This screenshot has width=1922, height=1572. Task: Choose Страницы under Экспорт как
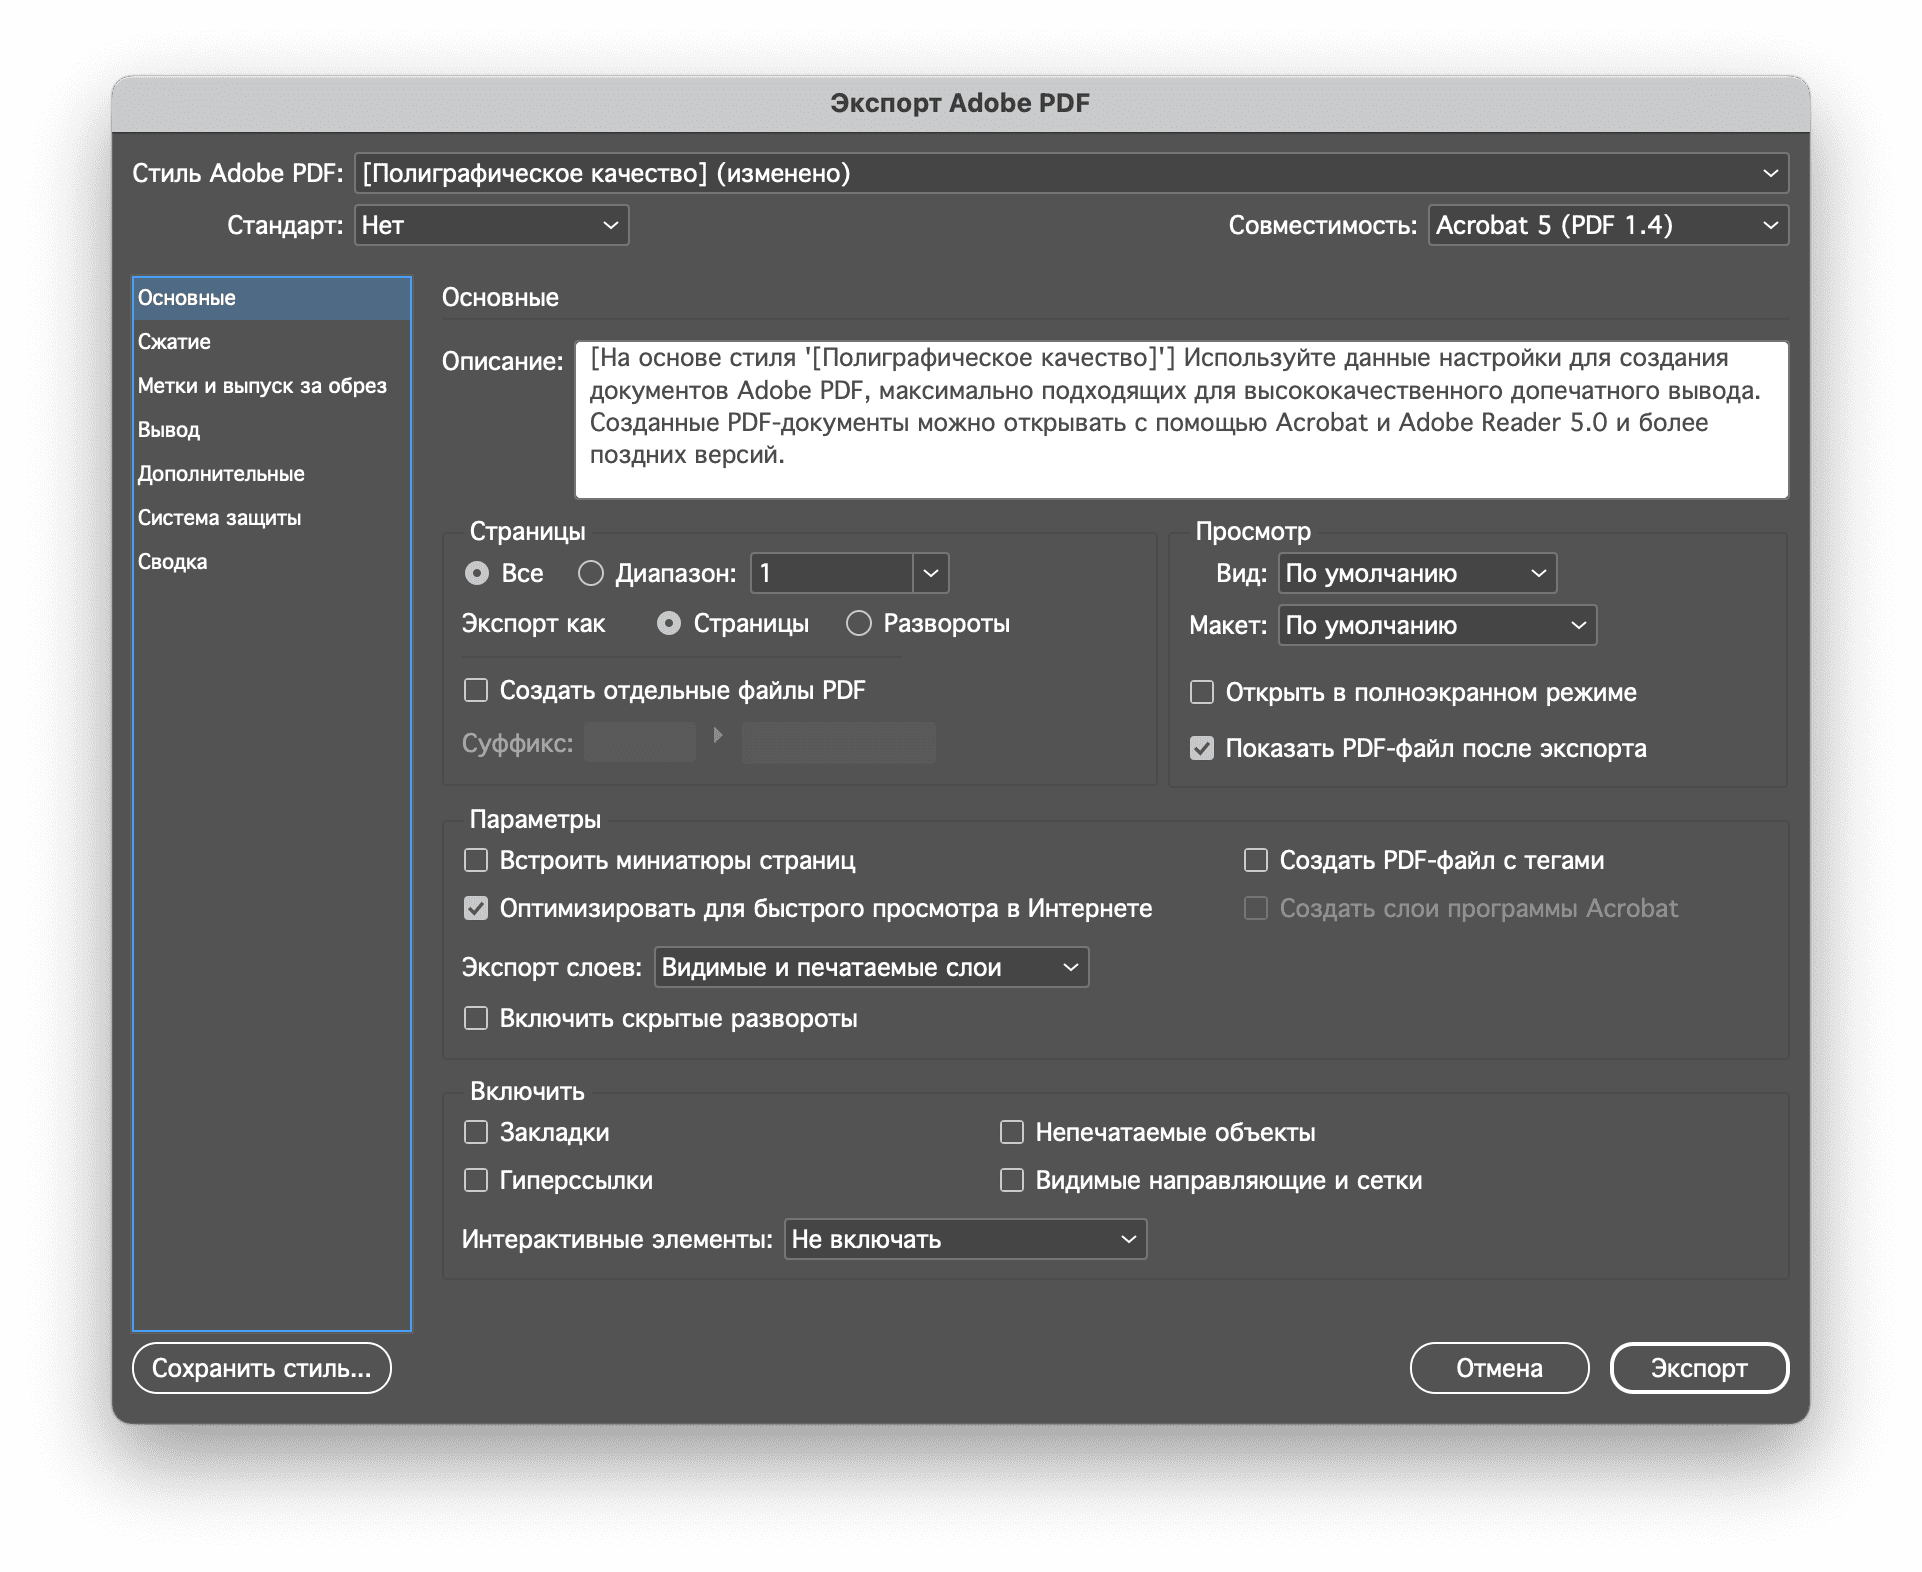click(x=669, y=624)
